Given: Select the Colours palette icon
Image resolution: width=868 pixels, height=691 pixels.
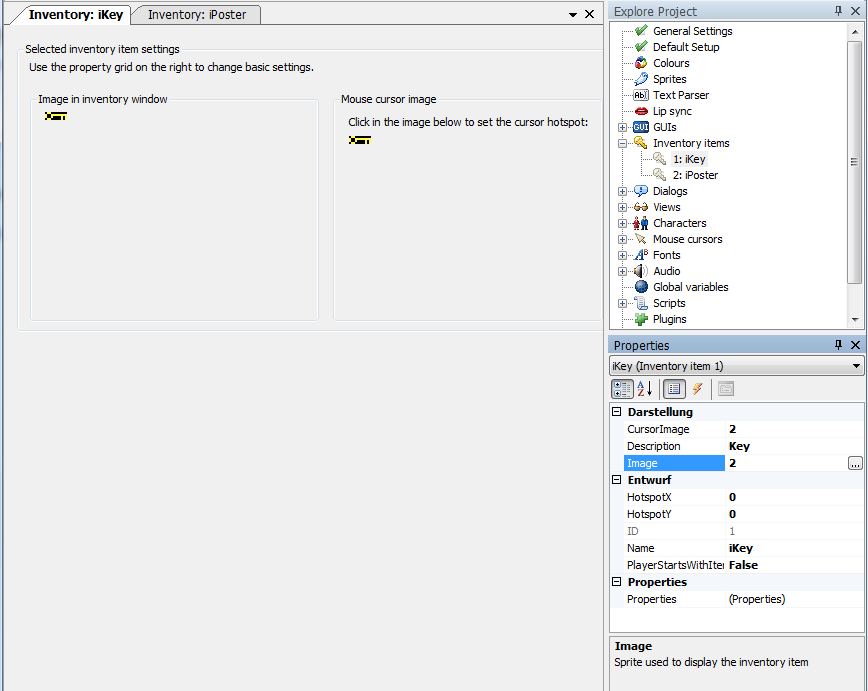Looking at the screenshot, I should (640, 63).
